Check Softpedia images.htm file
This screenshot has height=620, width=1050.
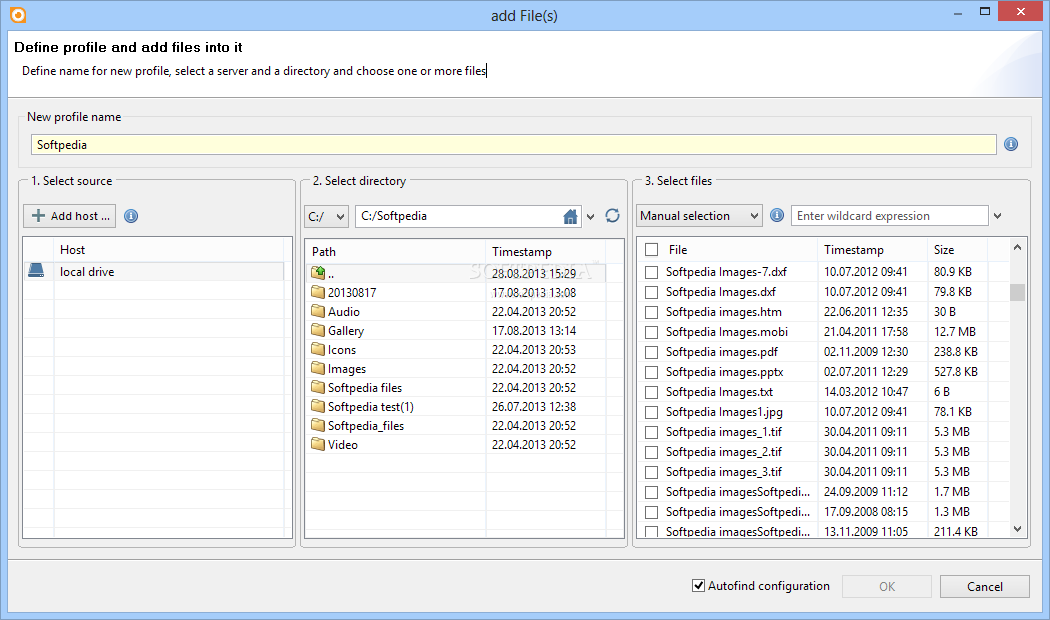651,313
